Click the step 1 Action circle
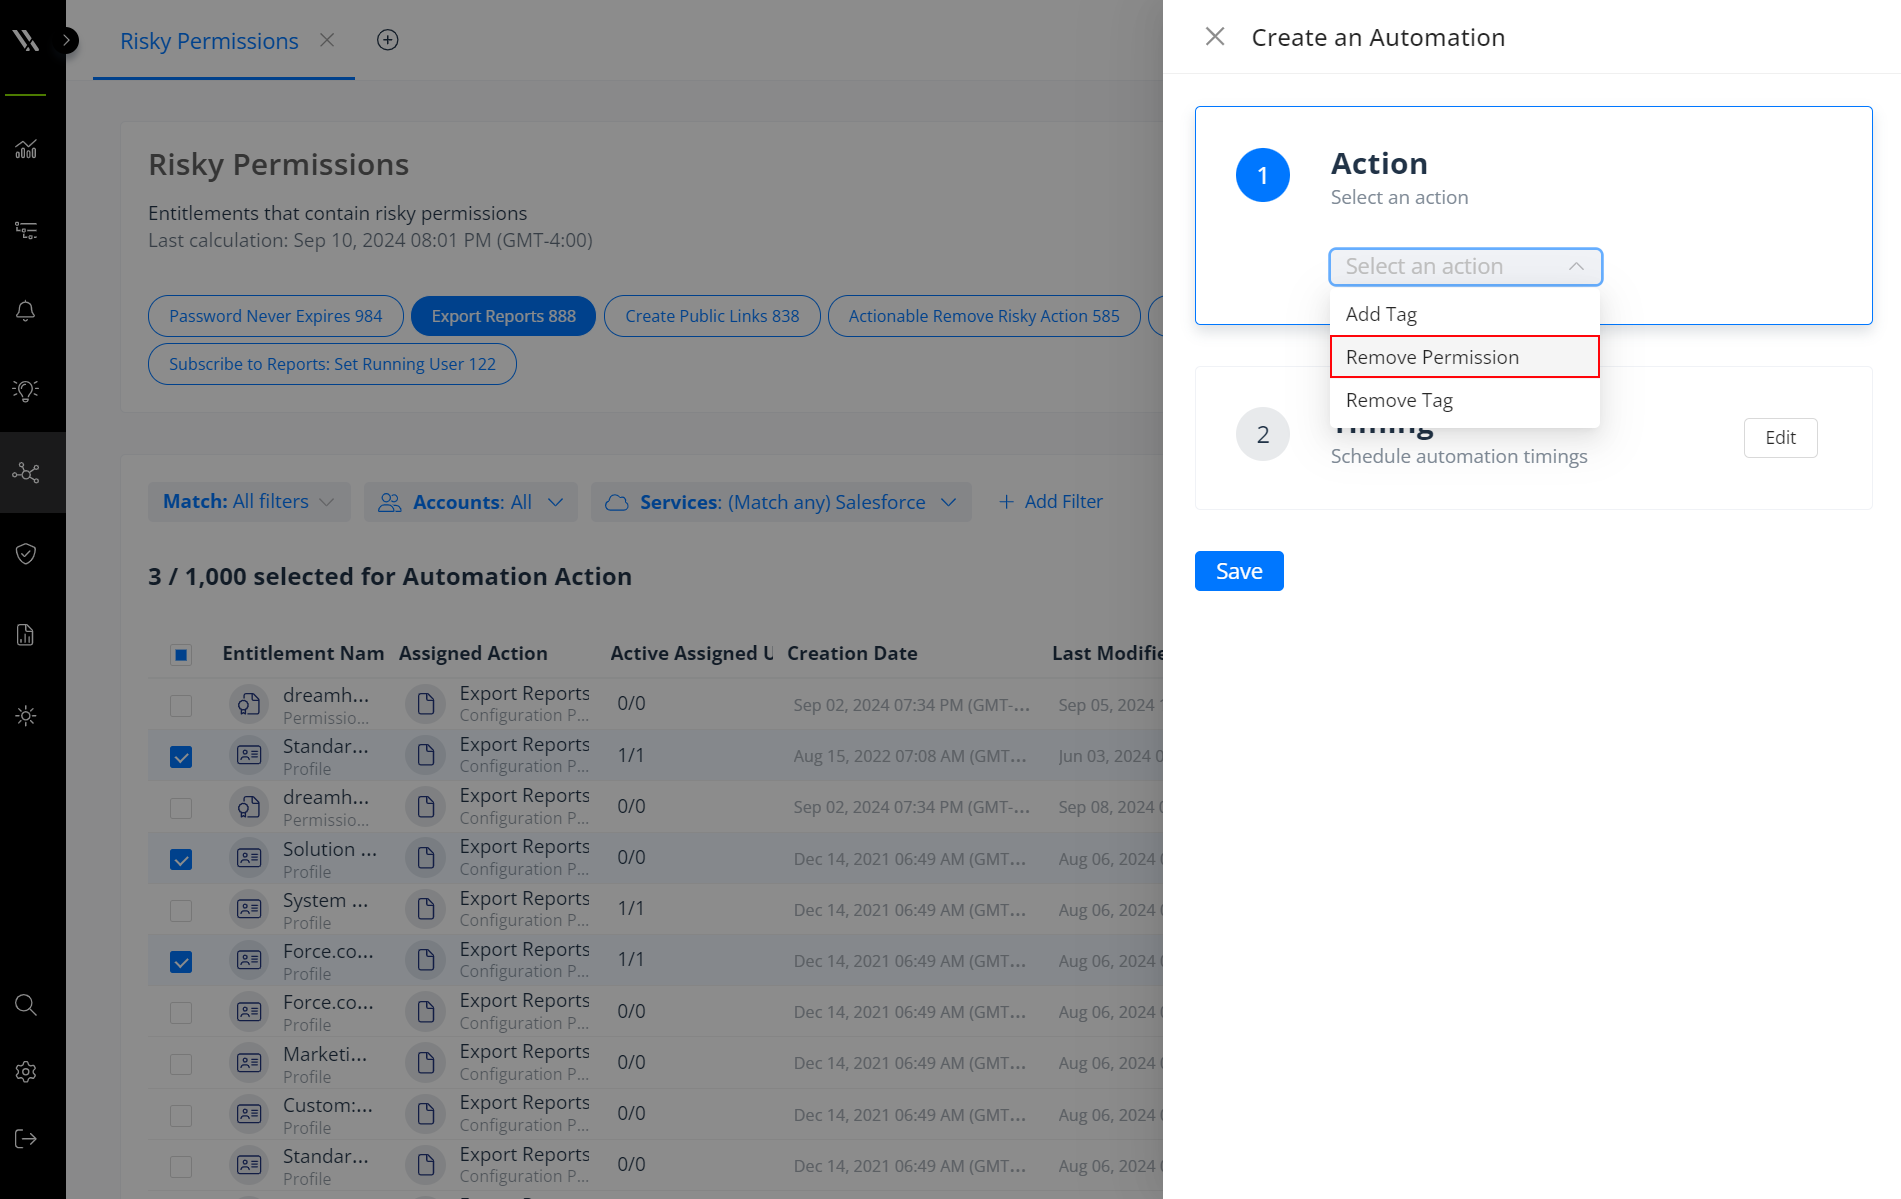1901x1199 pixels. tap(1263, 175)
